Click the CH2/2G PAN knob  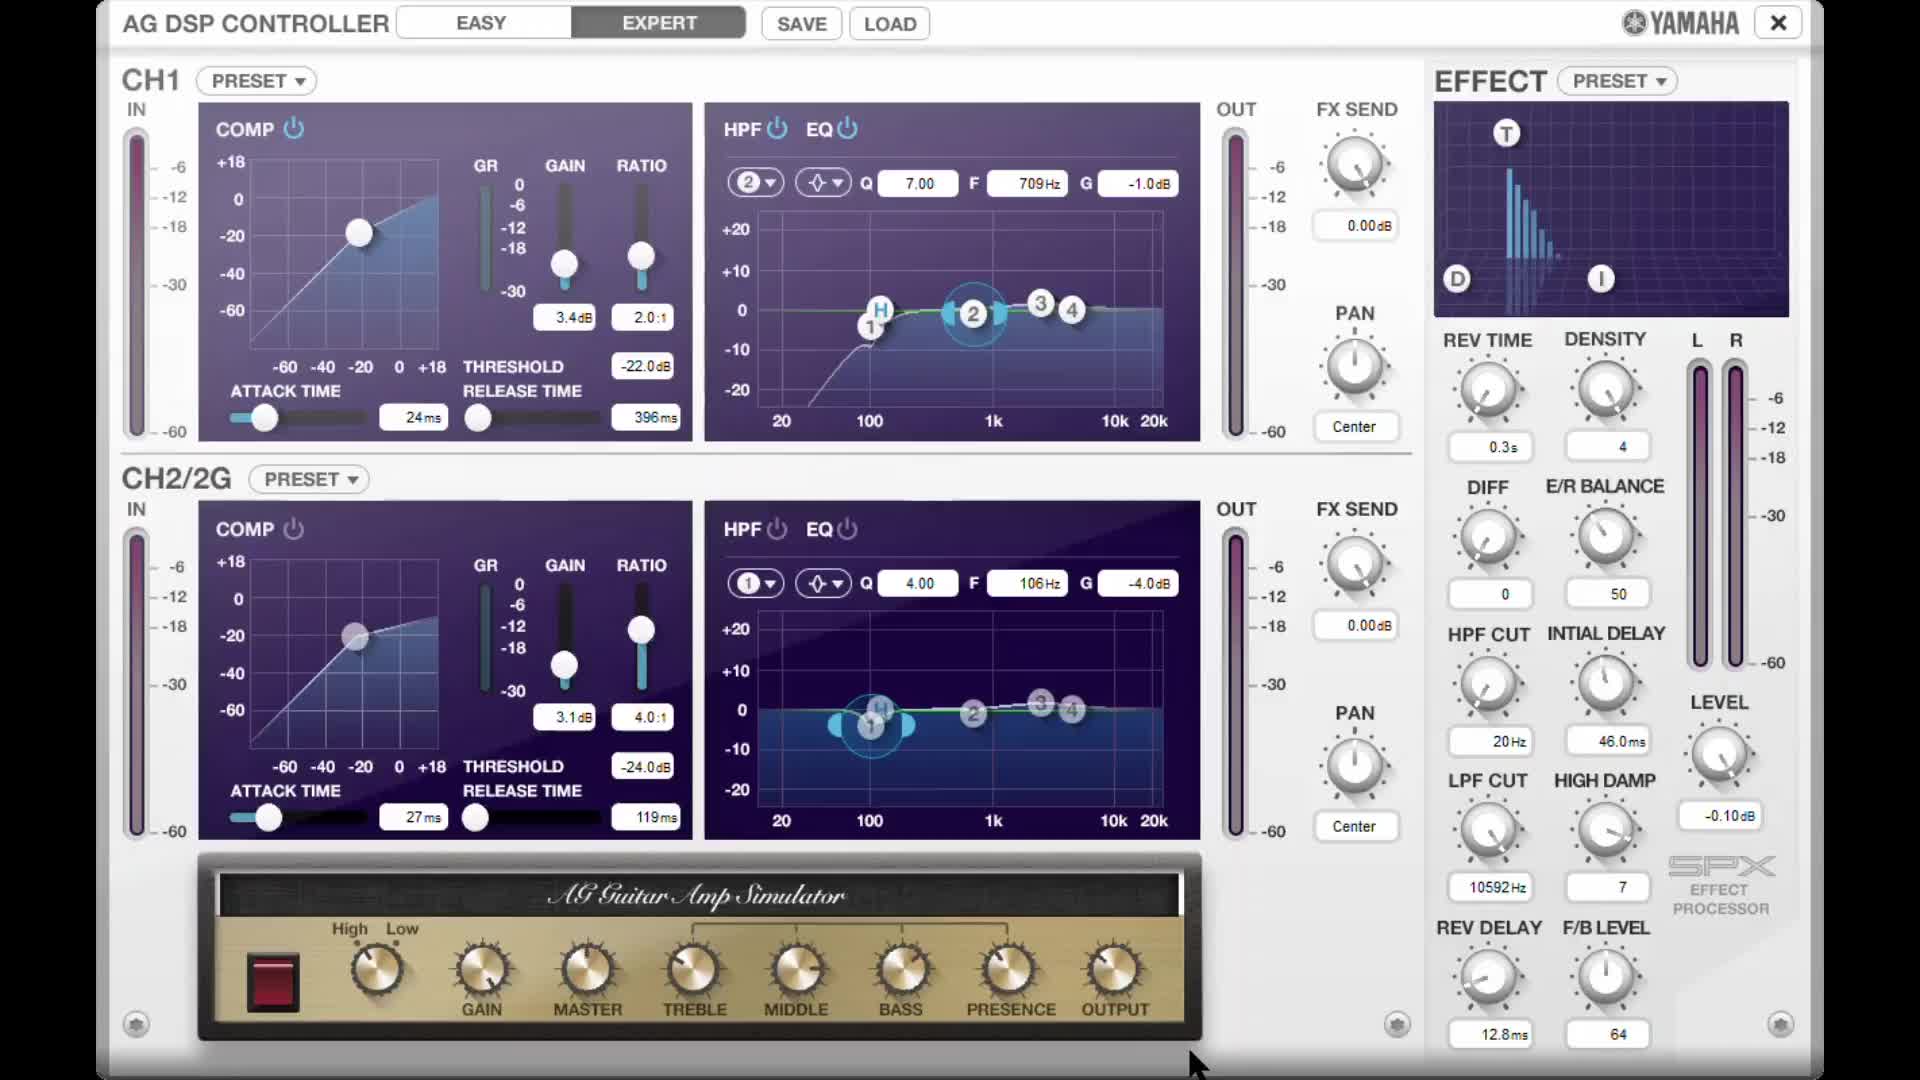[1354, 765]
